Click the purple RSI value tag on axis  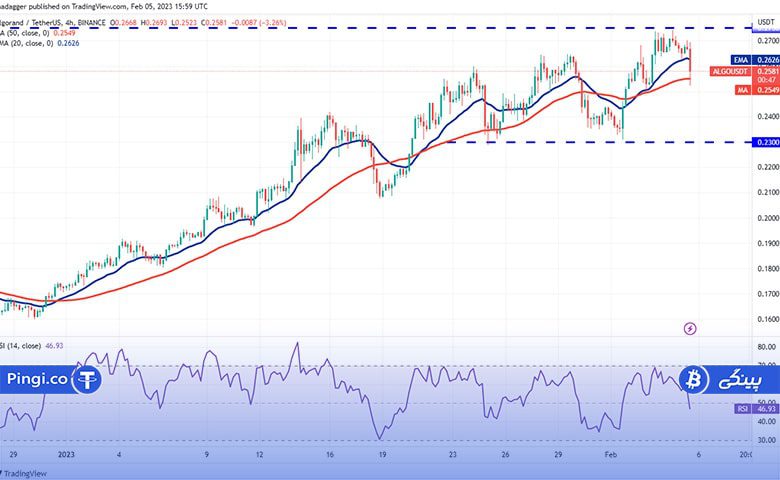[757, 409]
